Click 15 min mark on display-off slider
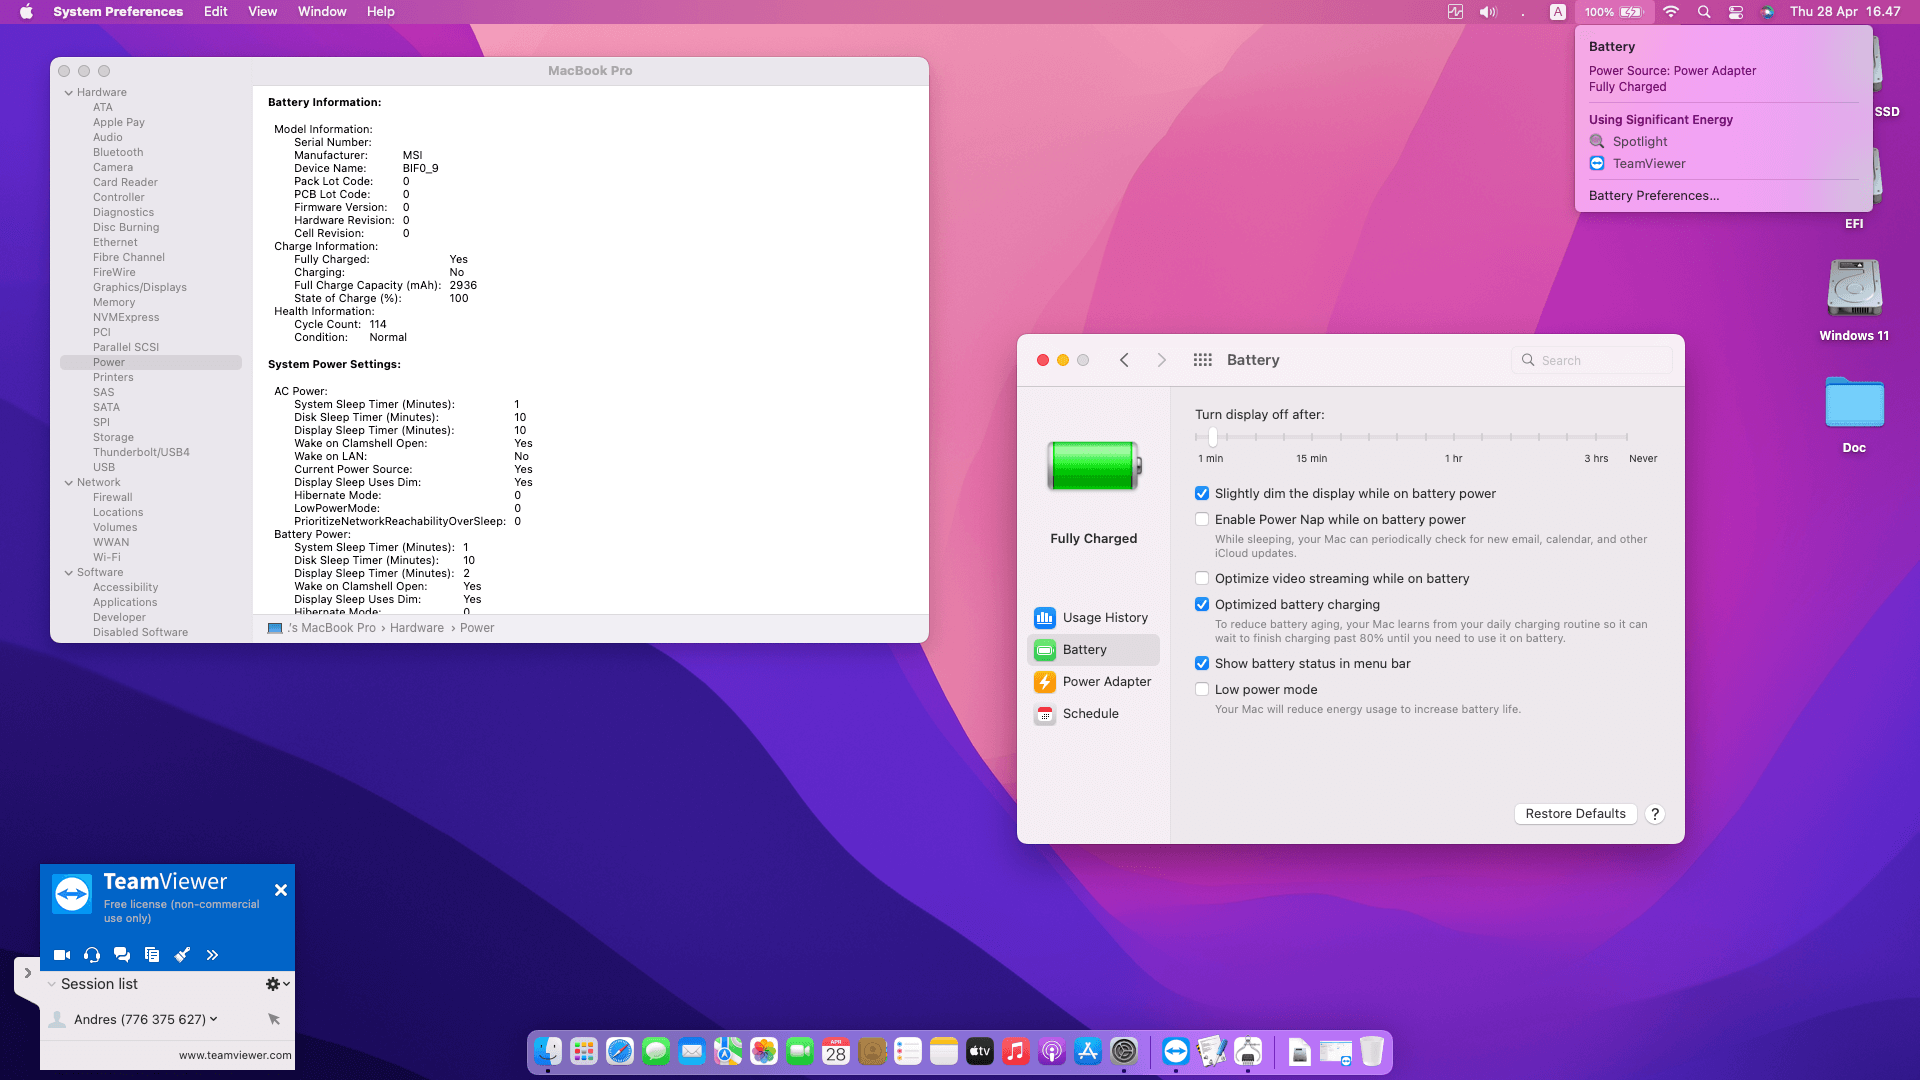The height and width of the screenshot is (1080, 1920). coord(1311,438)
